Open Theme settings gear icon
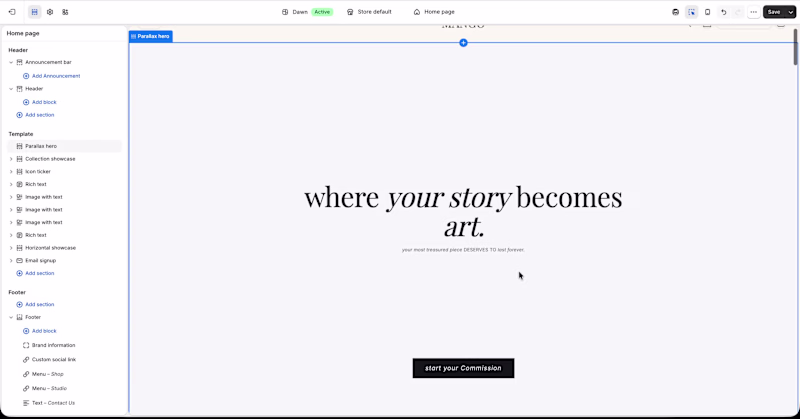The width and height of the screenshot is (800, 419). 49,12
